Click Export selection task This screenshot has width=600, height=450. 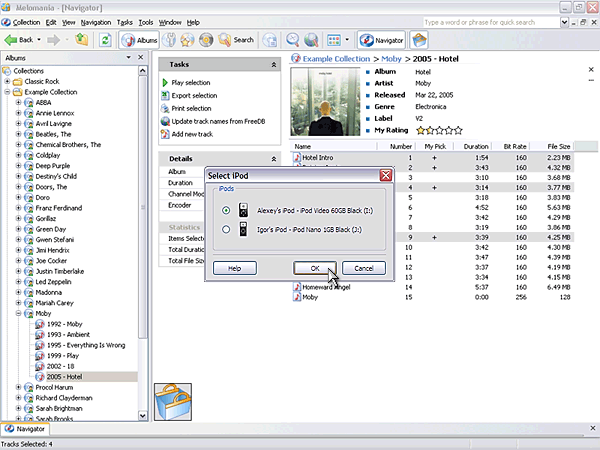pyautogui.click(x=194, y=96)
